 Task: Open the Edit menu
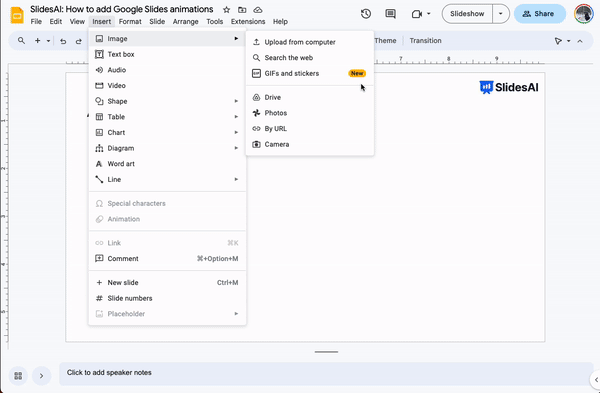[55, 22]
